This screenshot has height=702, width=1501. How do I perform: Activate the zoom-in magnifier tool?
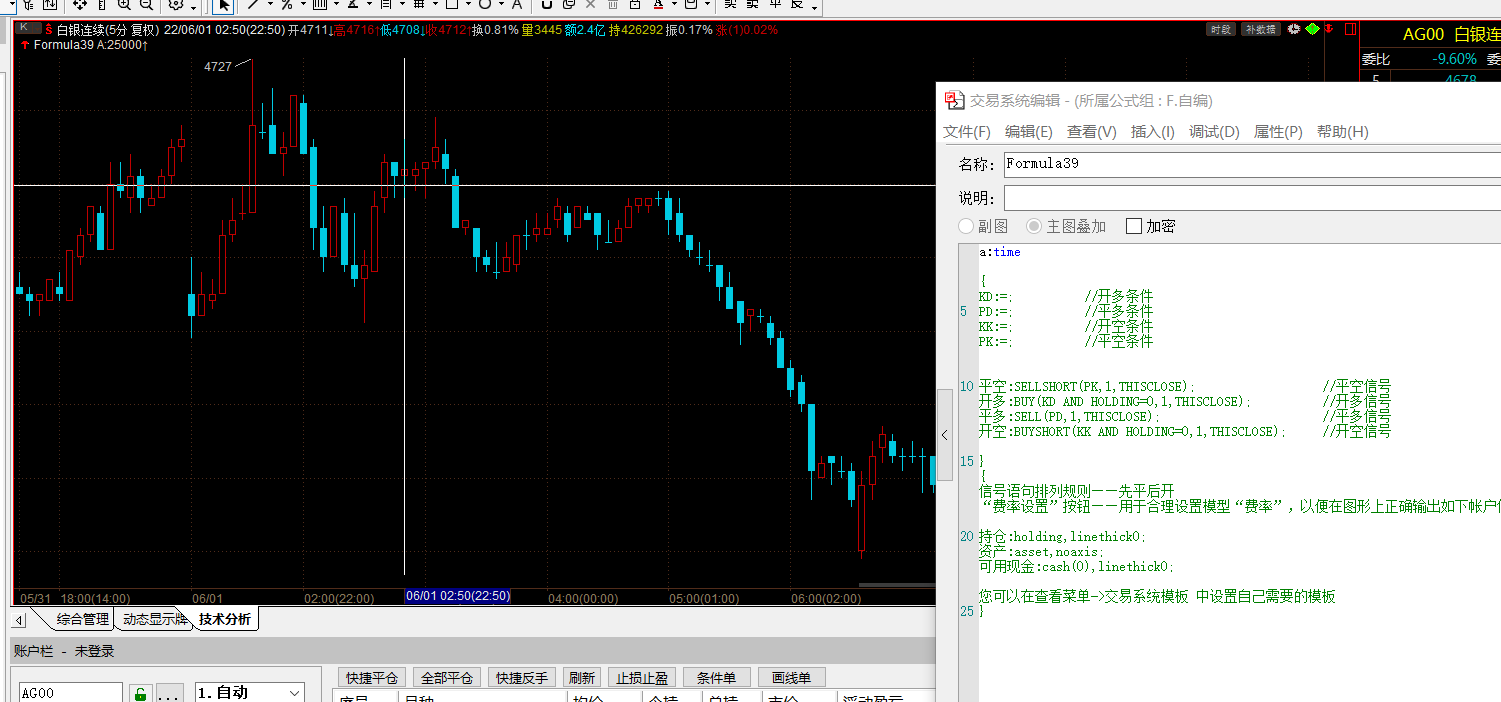click(123, 5)
